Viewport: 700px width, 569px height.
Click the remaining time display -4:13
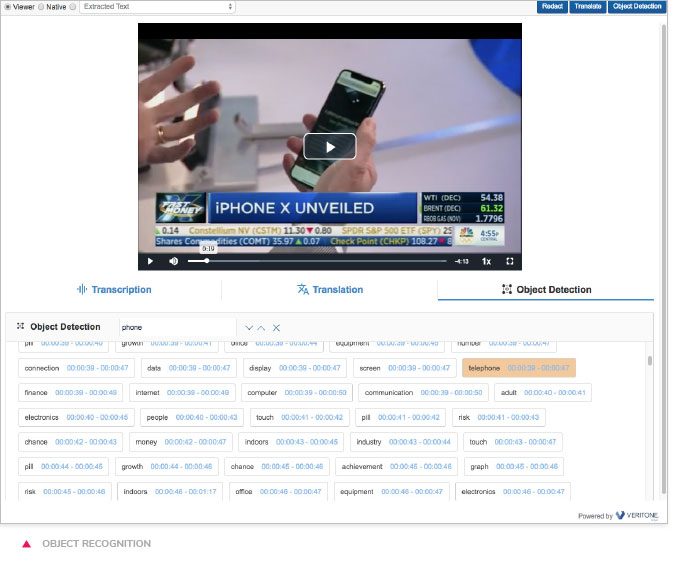462,262
